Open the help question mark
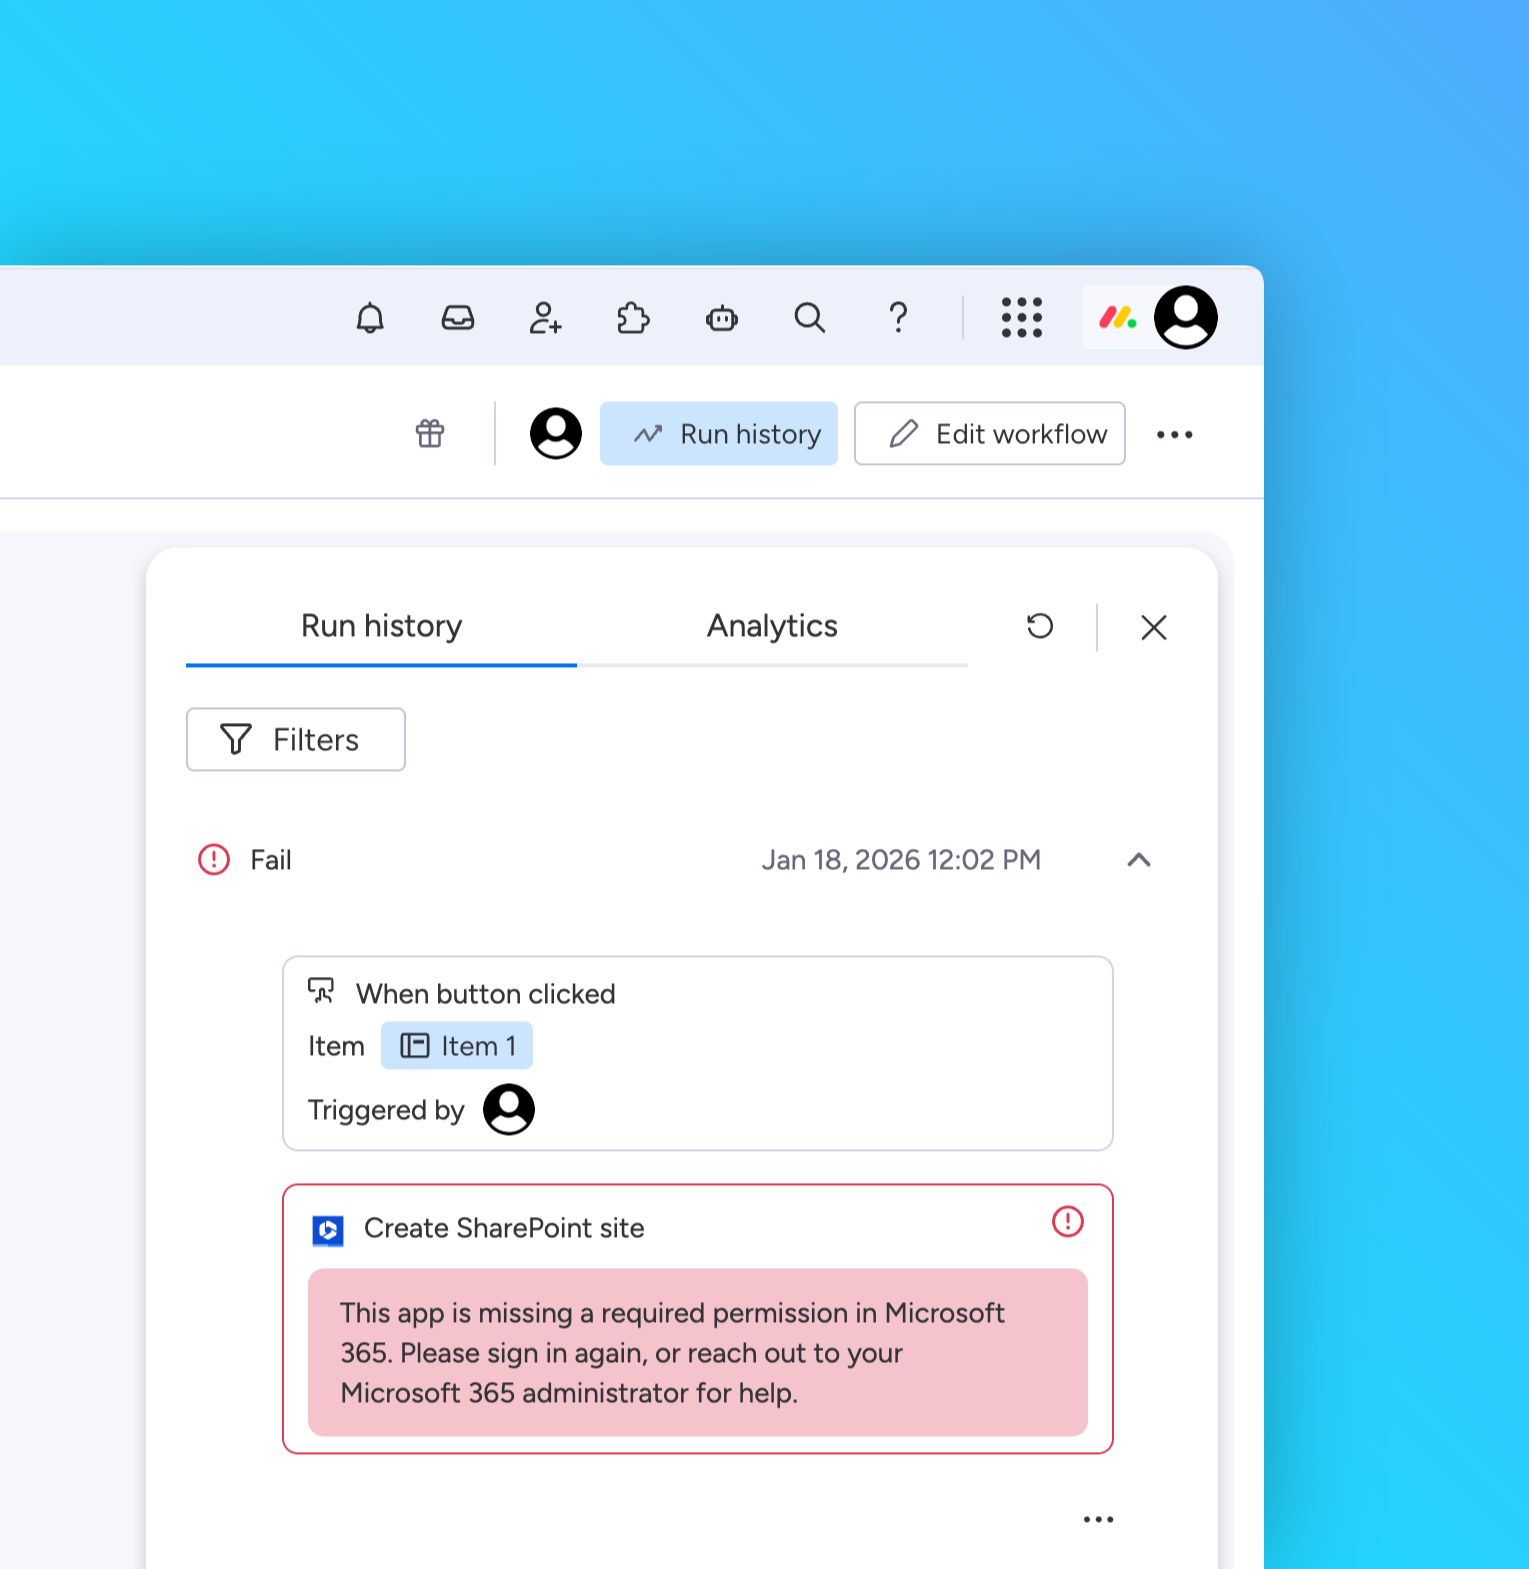Image resolution: width=1529 pixels, height=1569 pixels. pyautogui.click(x=898, y=318)
